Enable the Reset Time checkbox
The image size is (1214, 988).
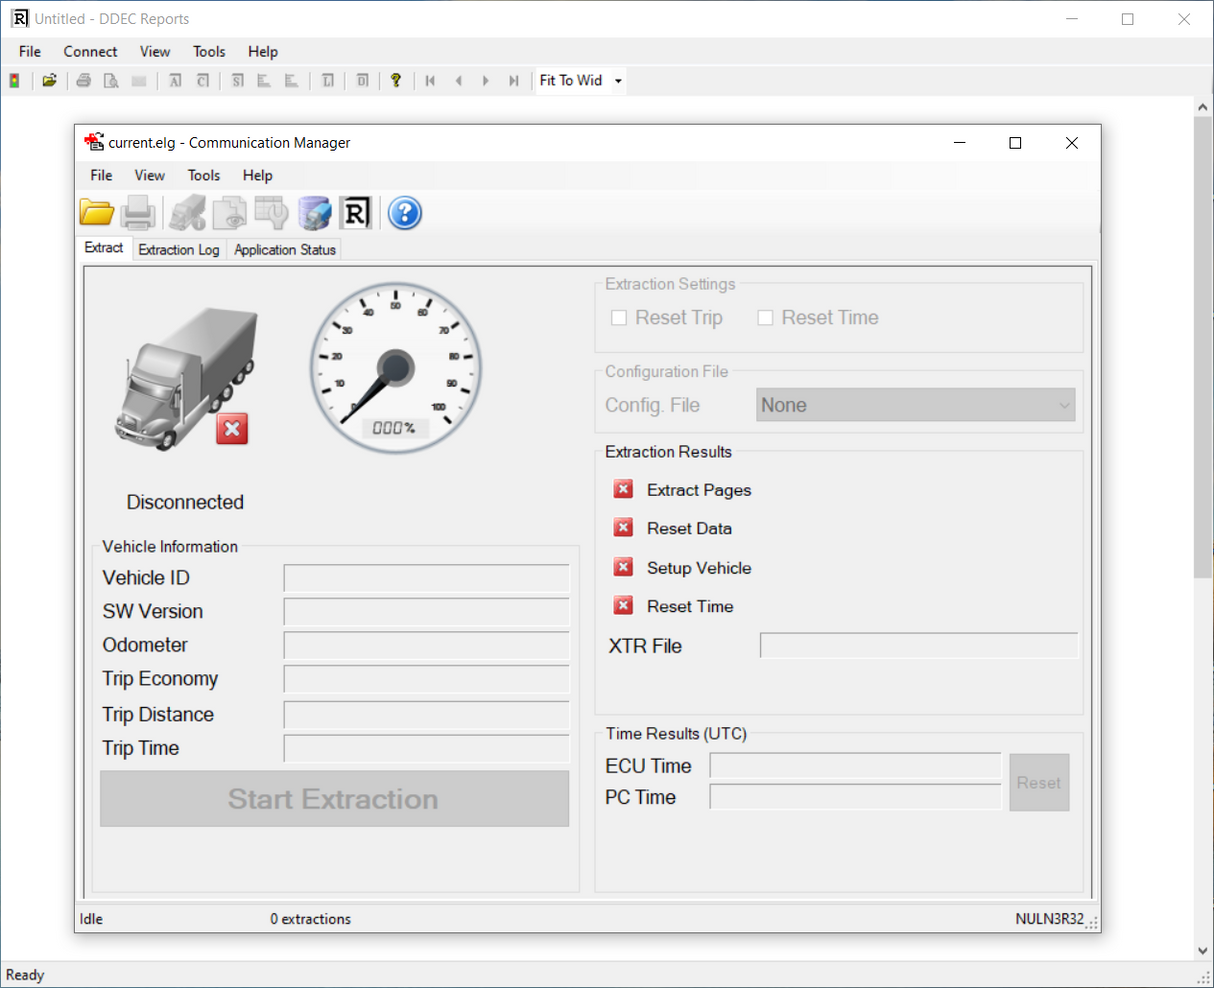(765, 317)
